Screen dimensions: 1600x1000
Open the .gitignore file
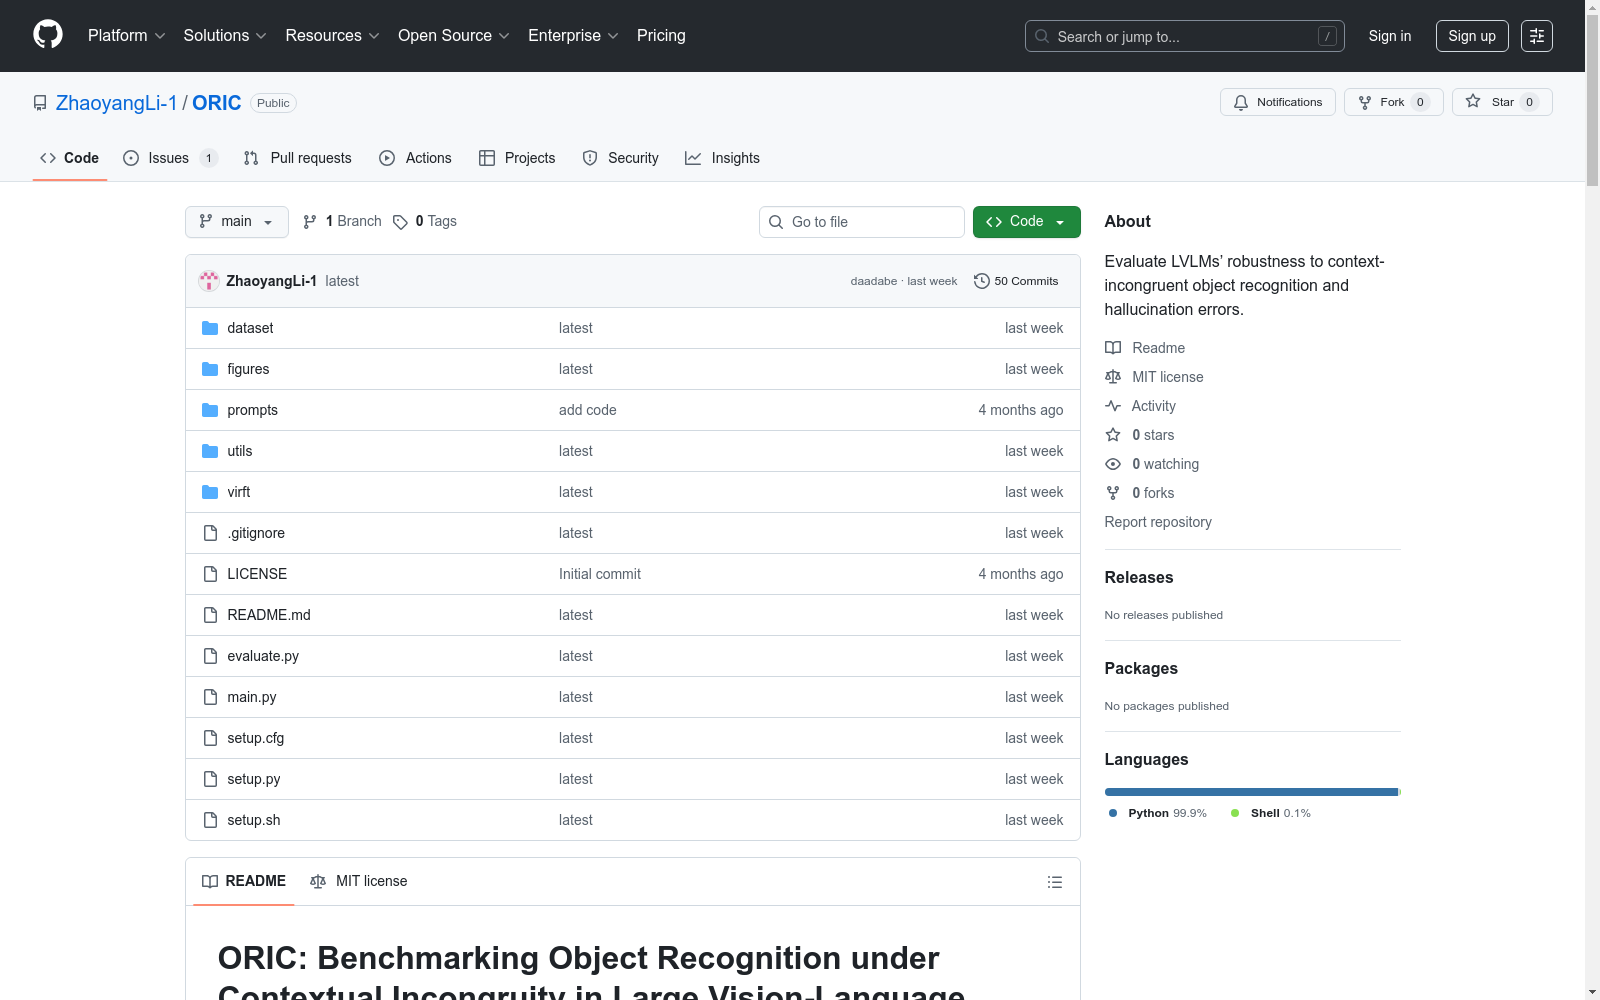[256, 533]
